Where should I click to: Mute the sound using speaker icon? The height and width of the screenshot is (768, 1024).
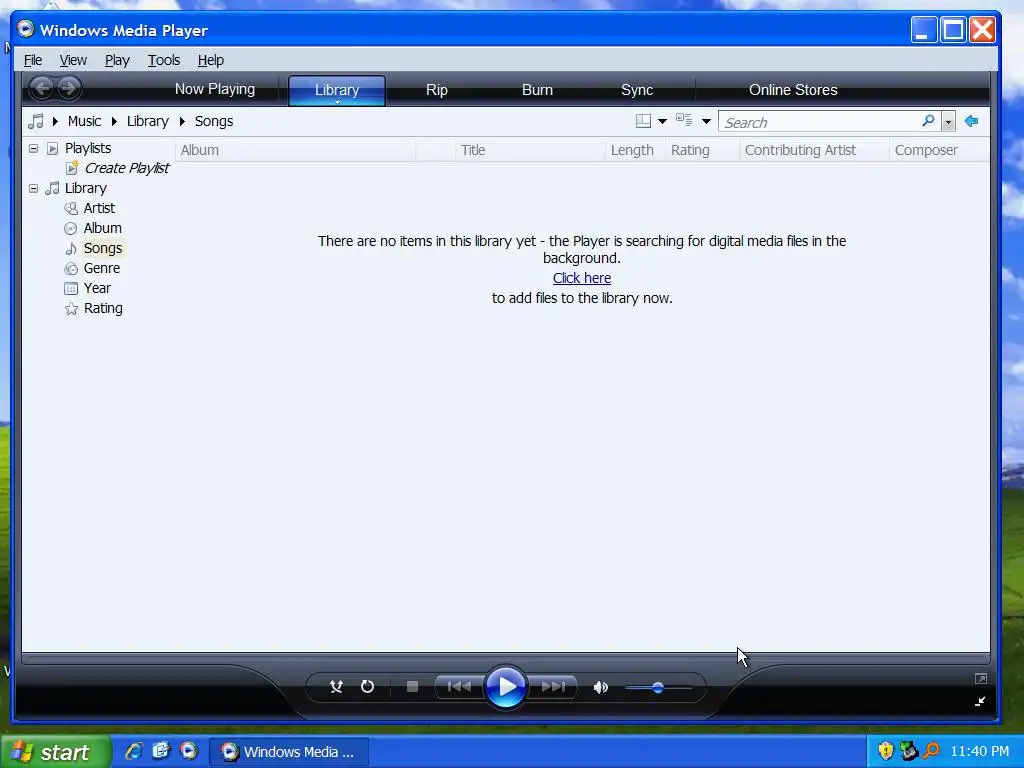(601, 687)
